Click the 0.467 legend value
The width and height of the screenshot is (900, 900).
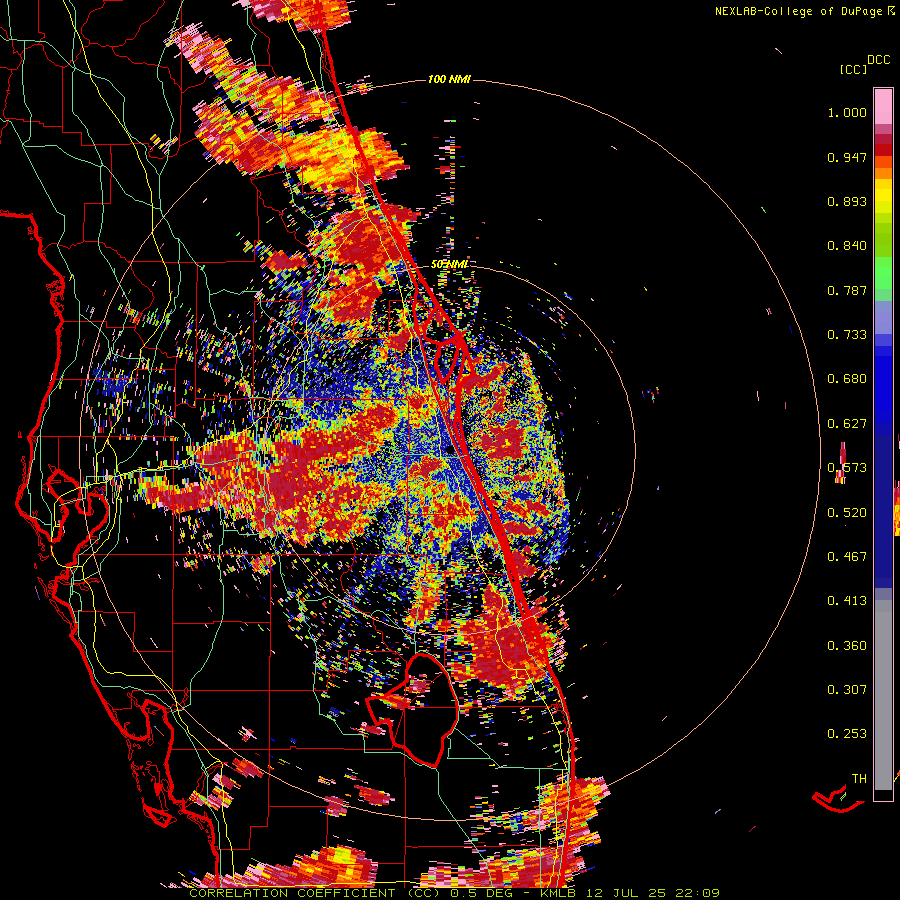[847, 557]
